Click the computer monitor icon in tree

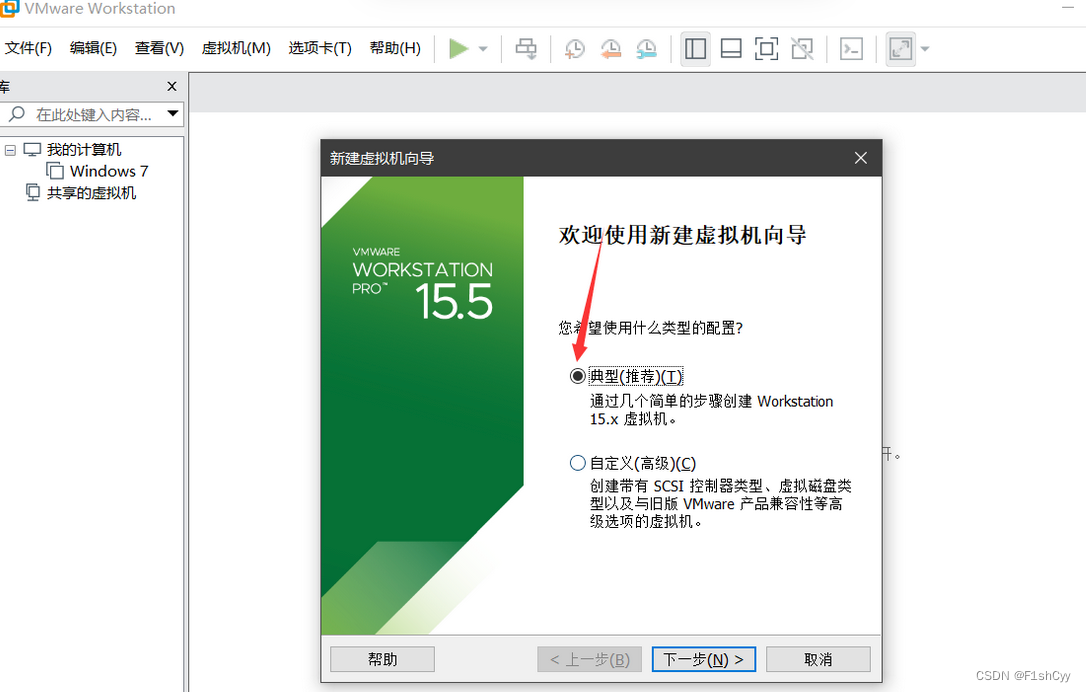coord(33,150)
